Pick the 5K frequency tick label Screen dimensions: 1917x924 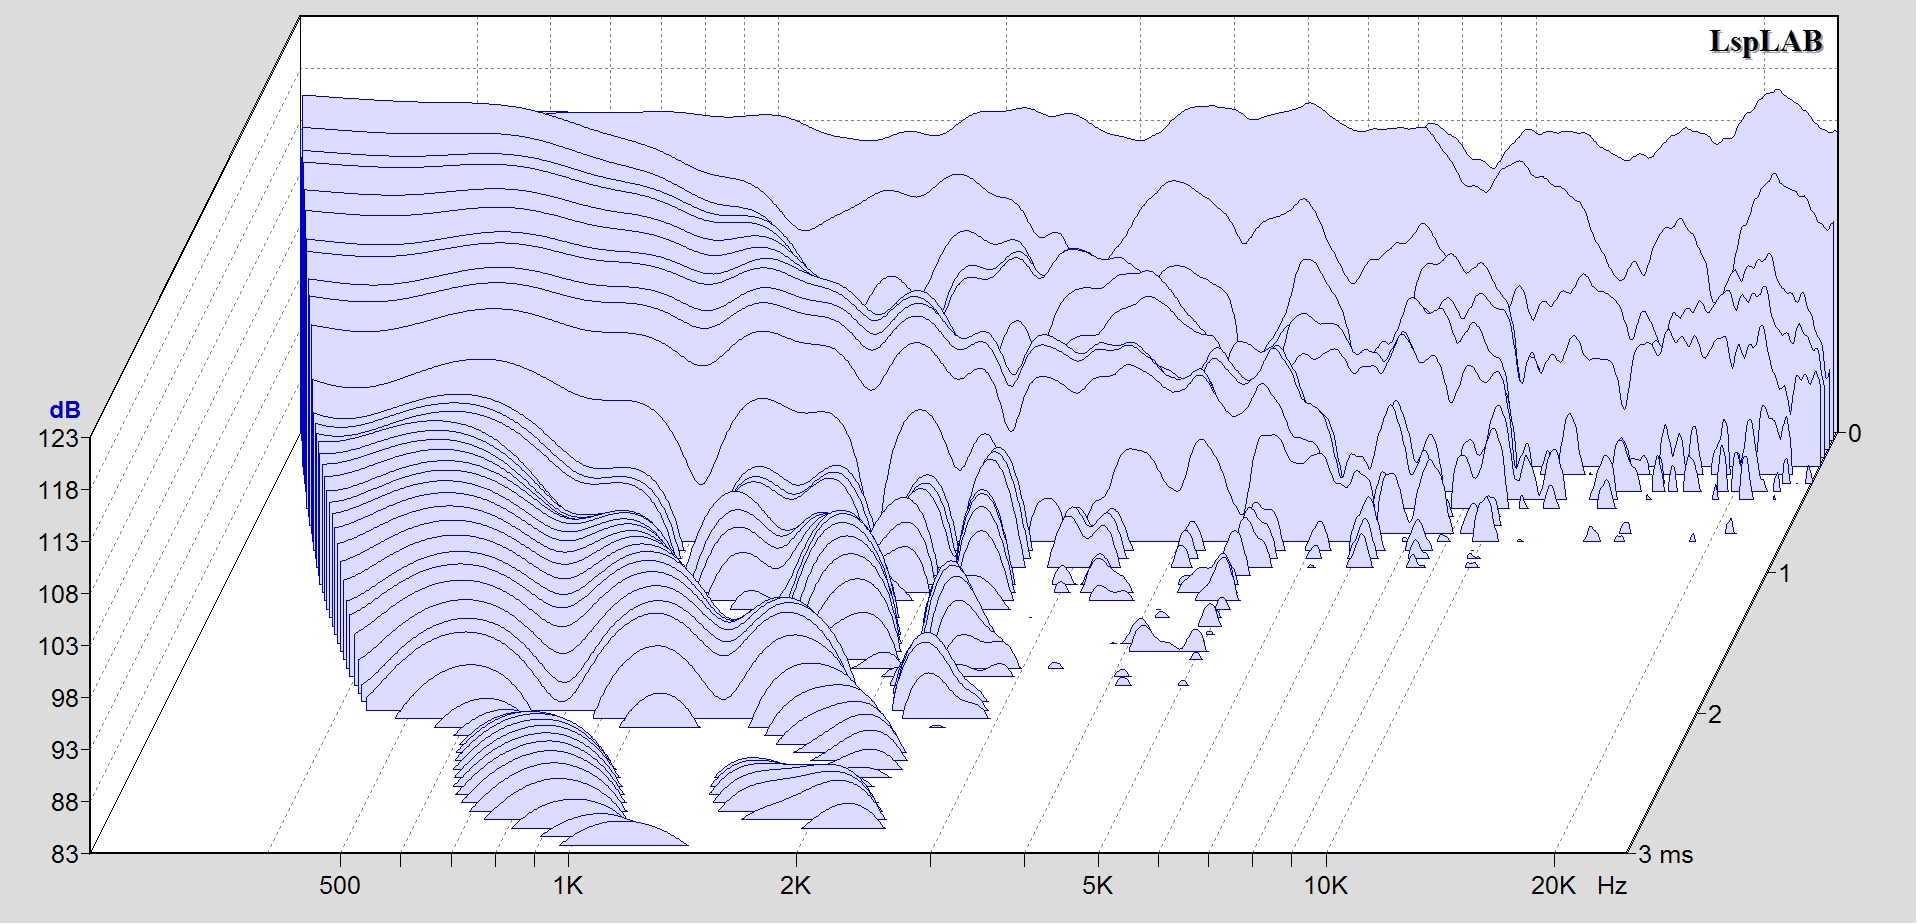tap(1098, 886)
